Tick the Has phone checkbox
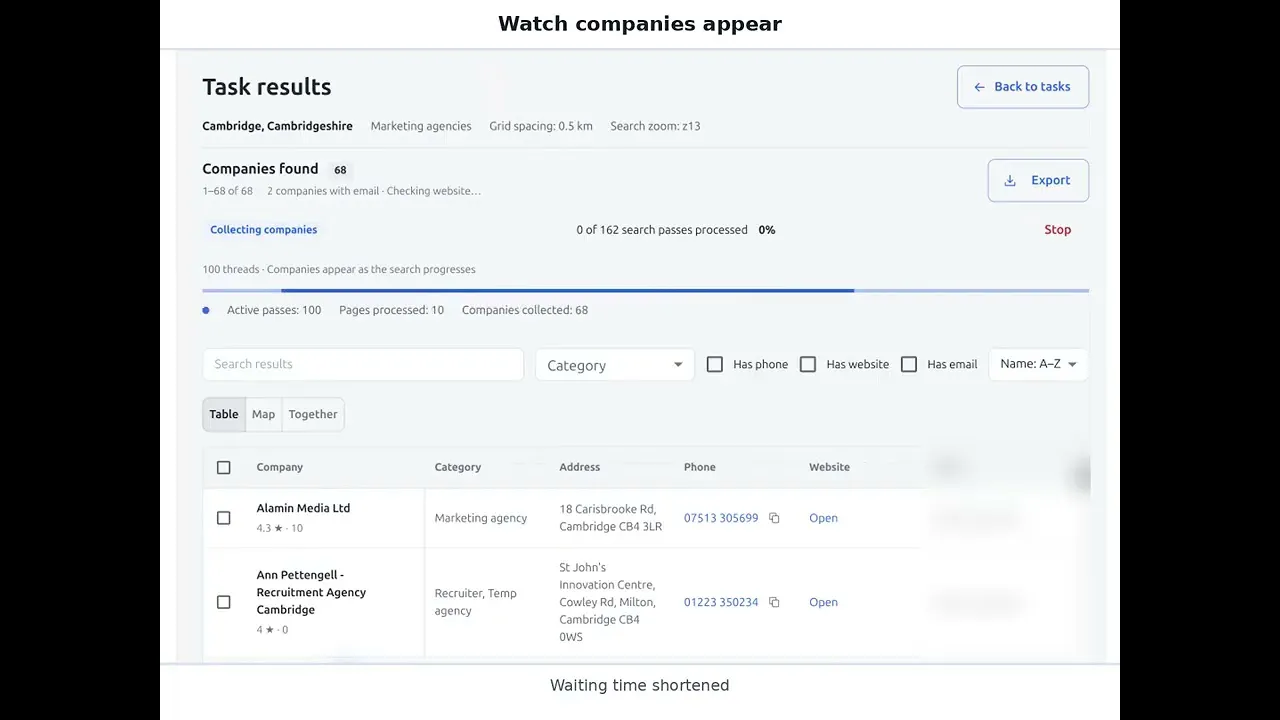This screenshot has height=720, width=1280. (715, 364)
